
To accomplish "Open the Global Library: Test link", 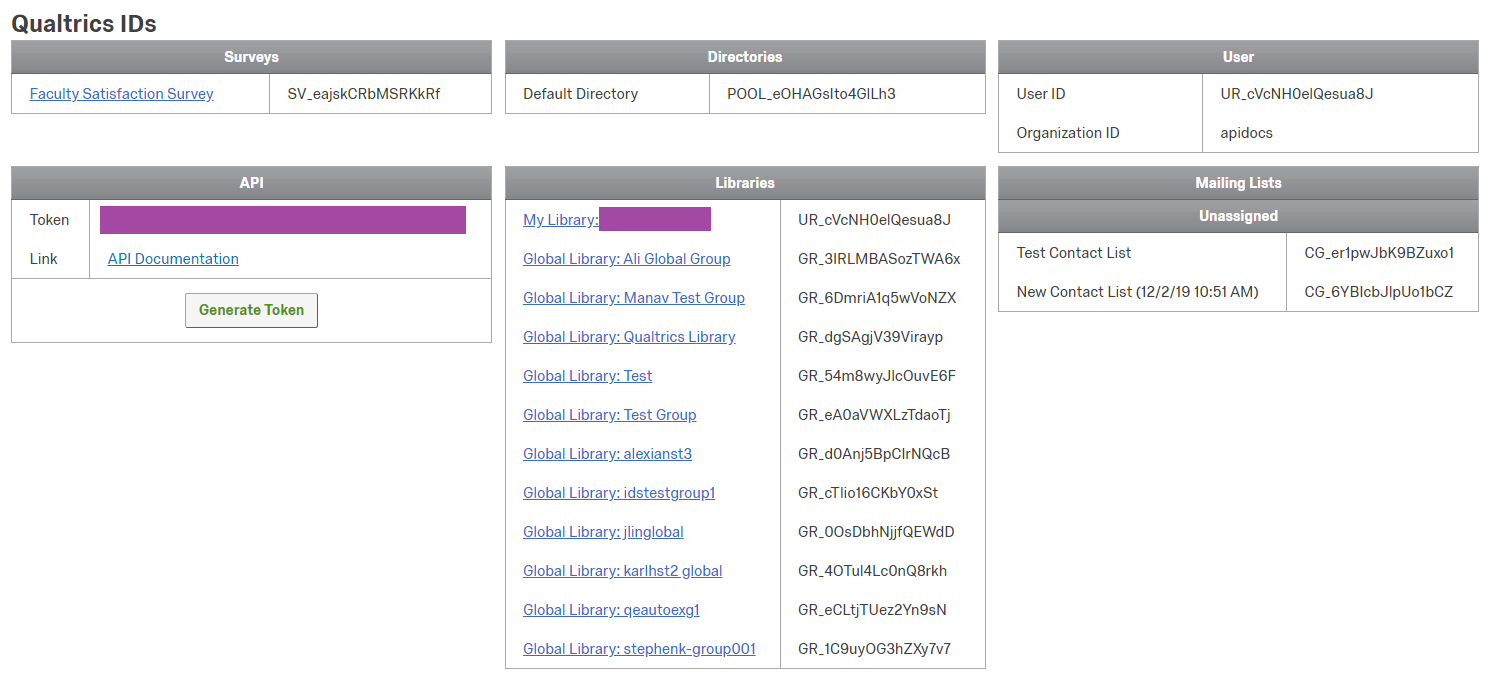I will pyautogui.click(x=588, y=376).
